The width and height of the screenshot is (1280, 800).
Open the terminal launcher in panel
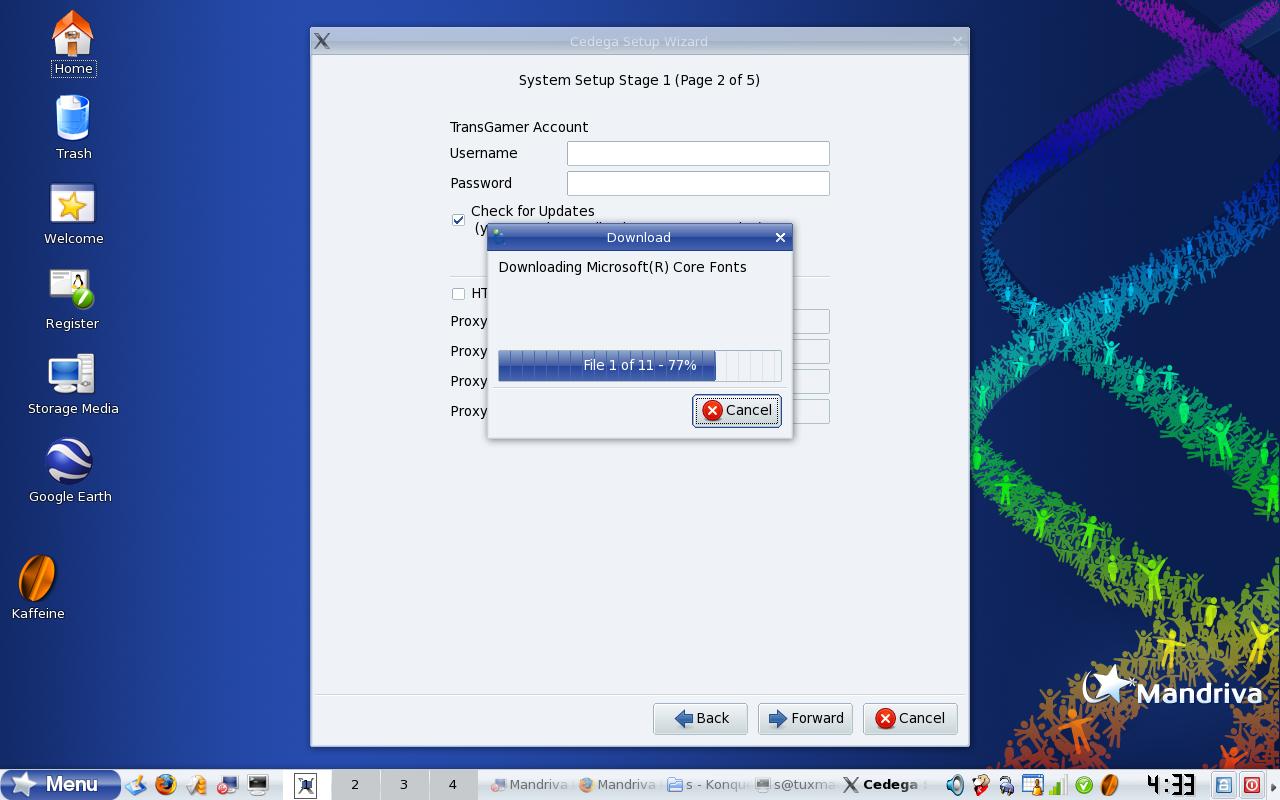258,785
